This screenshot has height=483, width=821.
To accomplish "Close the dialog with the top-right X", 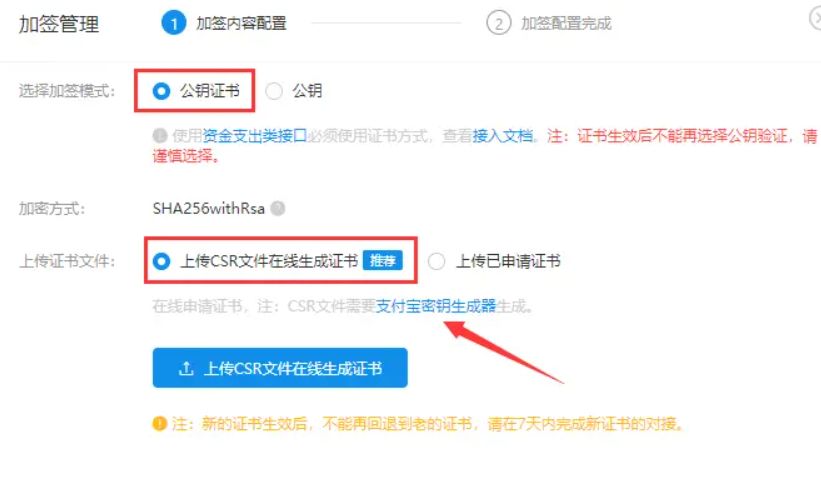I will [816, 19].
